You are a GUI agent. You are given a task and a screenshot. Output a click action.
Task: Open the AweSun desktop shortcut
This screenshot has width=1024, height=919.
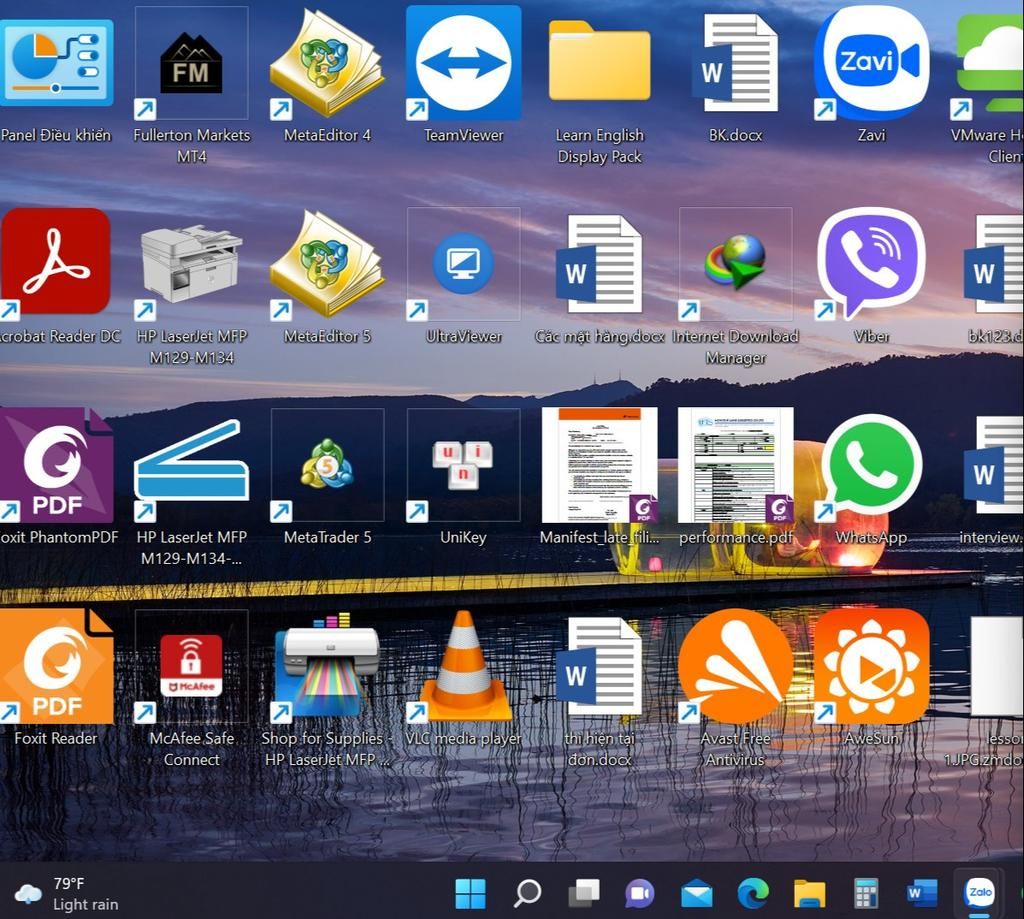point(871,666)
